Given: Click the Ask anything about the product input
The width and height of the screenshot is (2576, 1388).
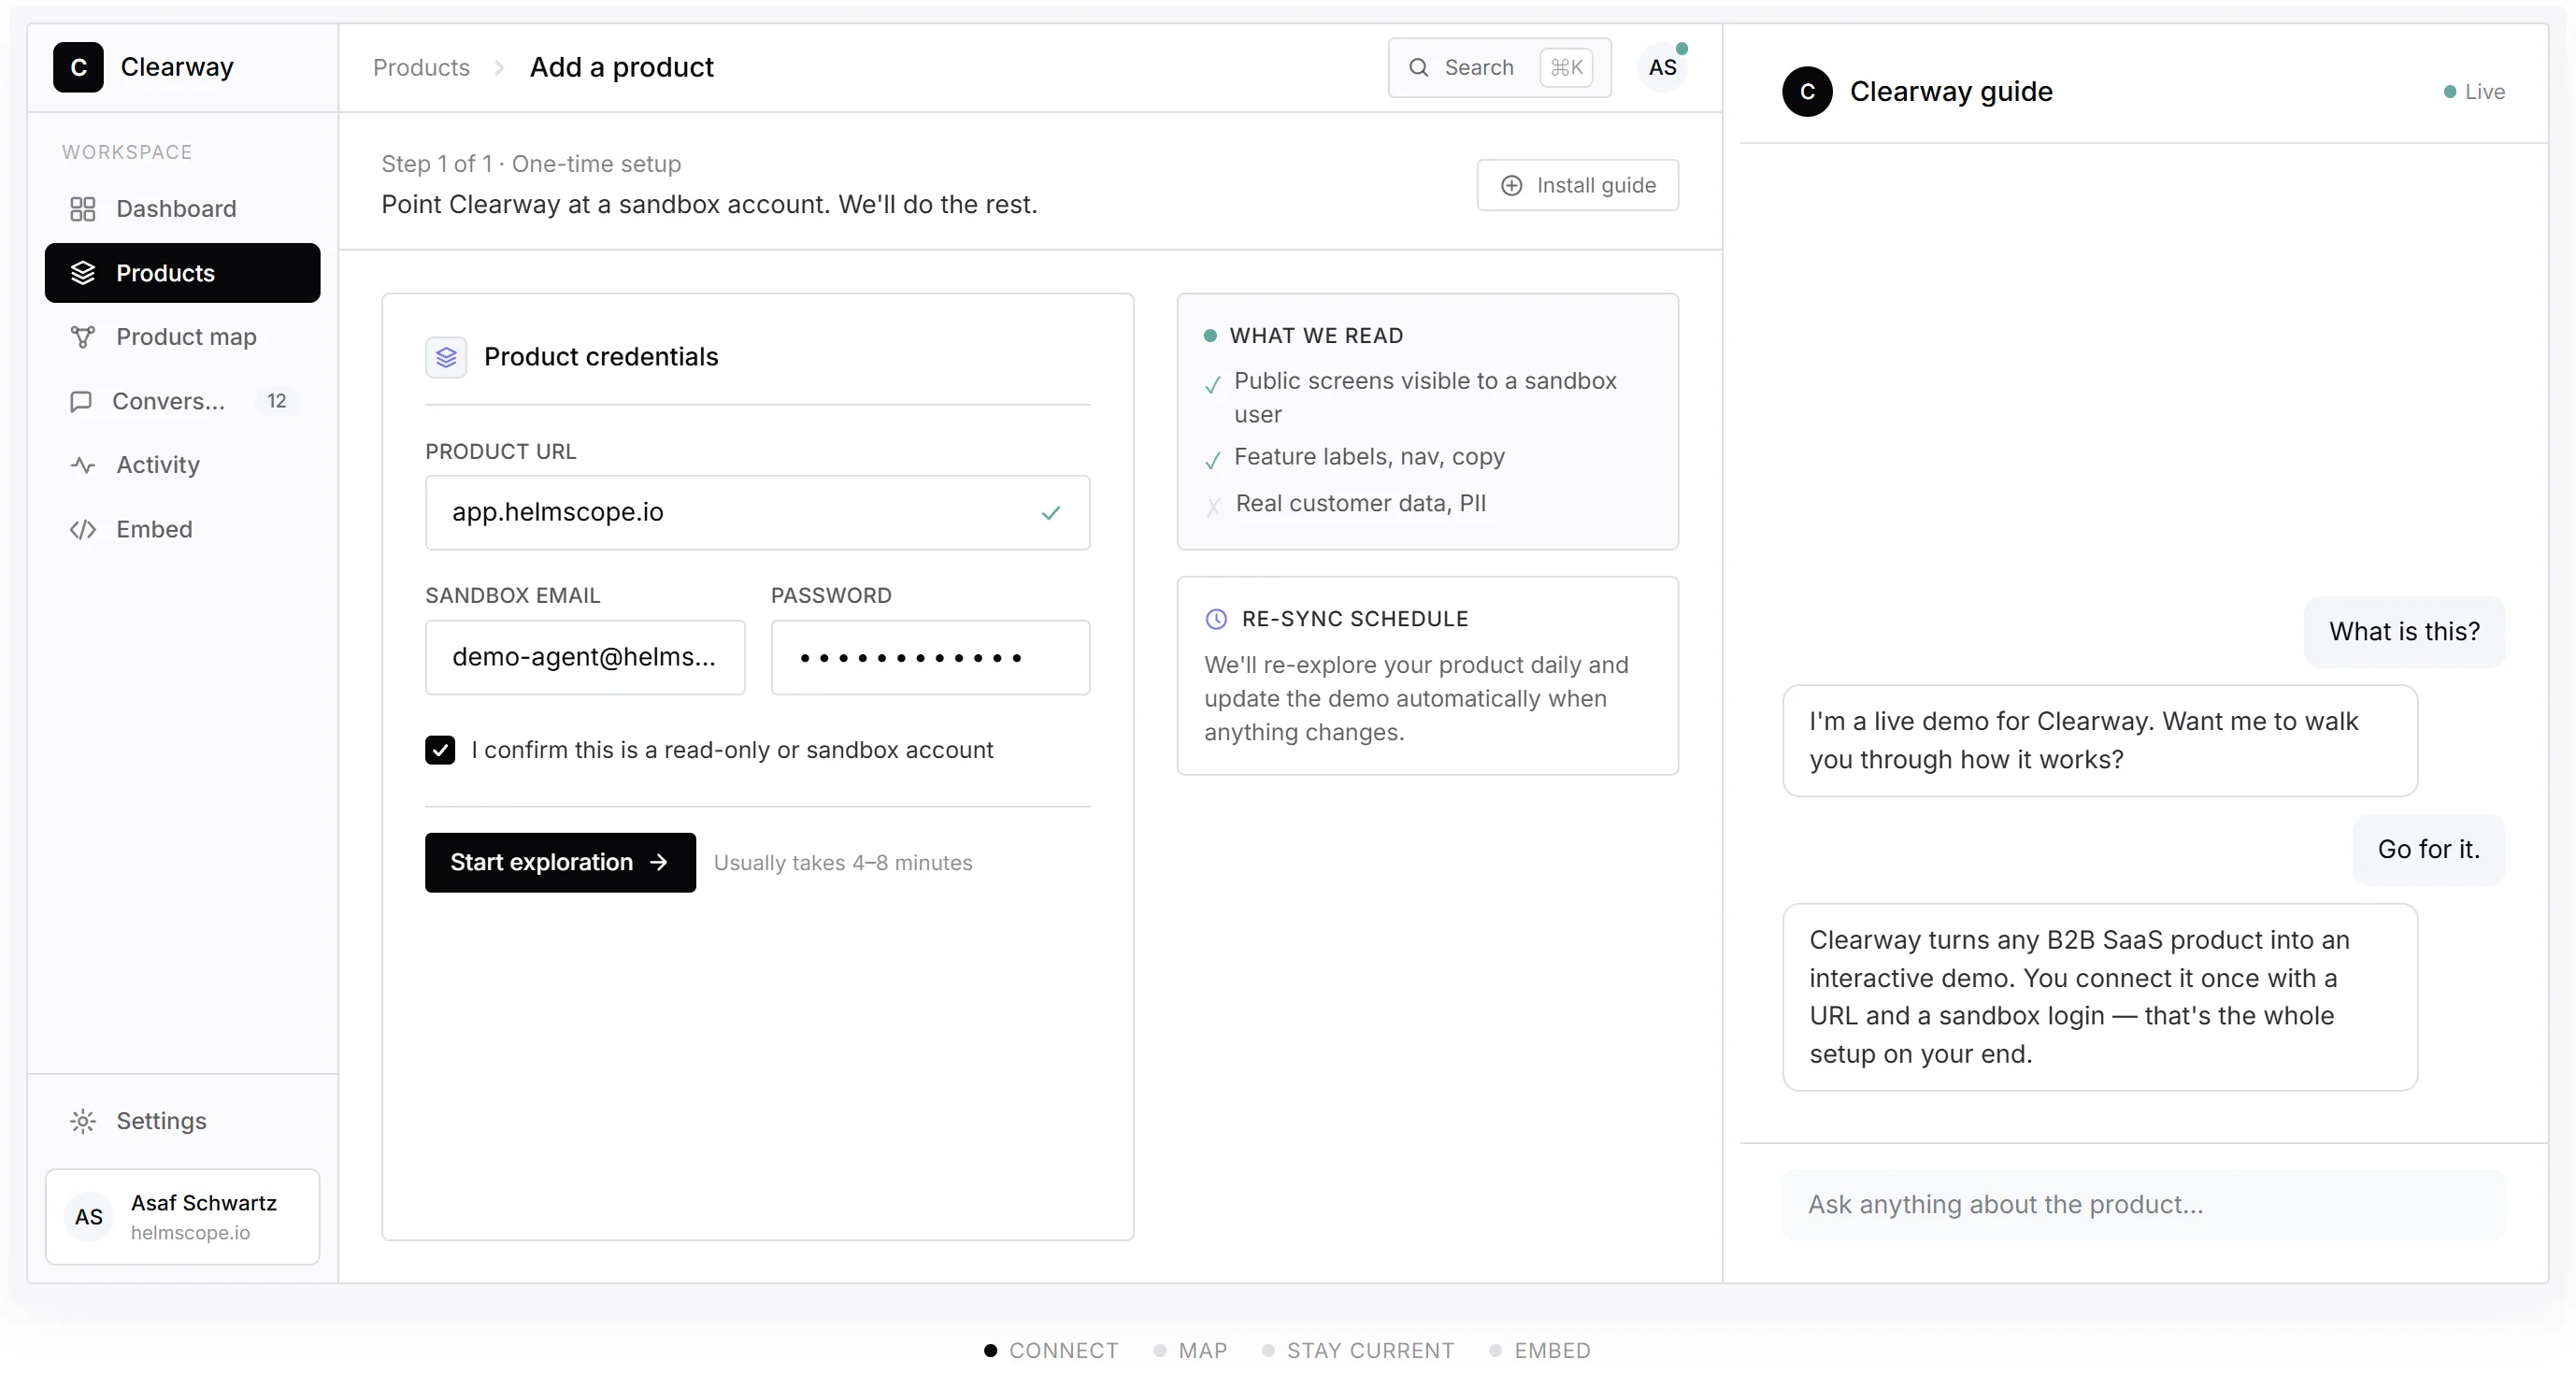Looking at the screenshot, I should pyautogui.click(x=2143, y=1204).
